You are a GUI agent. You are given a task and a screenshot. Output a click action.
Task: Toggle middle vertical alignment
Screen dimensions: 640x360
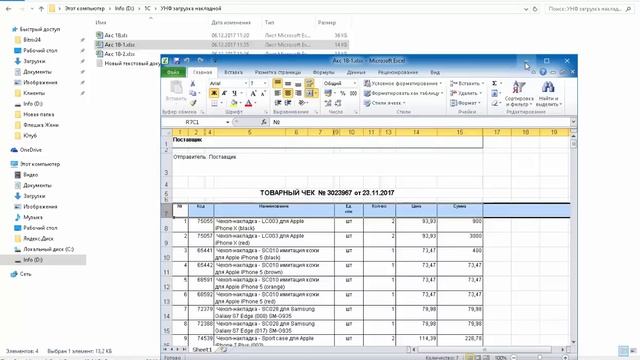point(288,83)
